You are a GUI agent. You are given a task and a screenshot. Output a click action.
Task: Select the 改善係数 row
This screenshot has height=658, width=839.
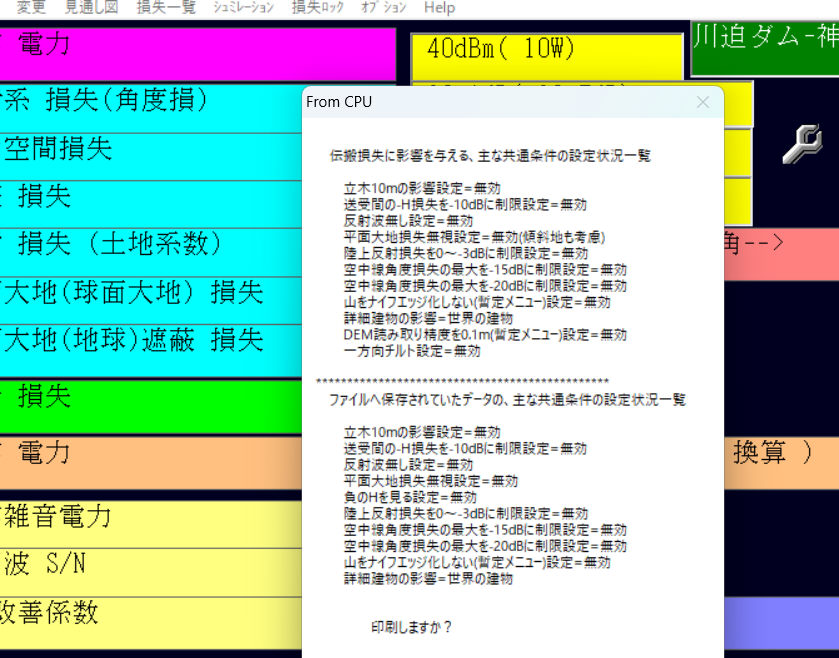click(x=151, y=623)
